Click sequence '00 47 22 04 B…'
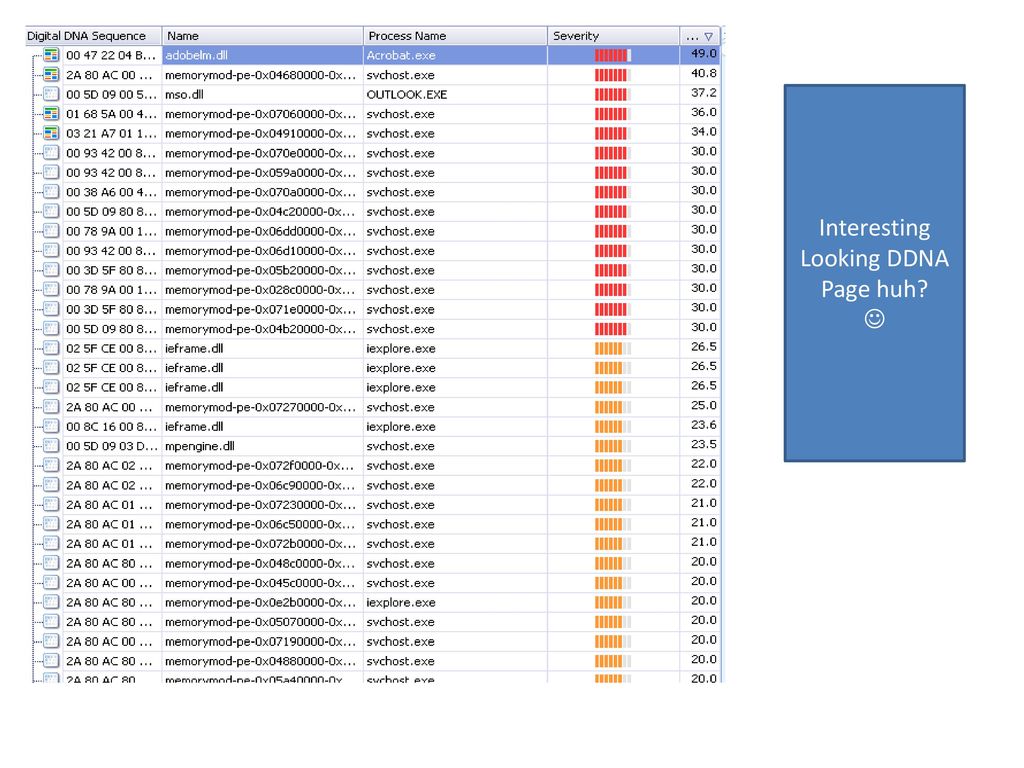Viewport: 1024px width, 768px height. pos(111,56)
